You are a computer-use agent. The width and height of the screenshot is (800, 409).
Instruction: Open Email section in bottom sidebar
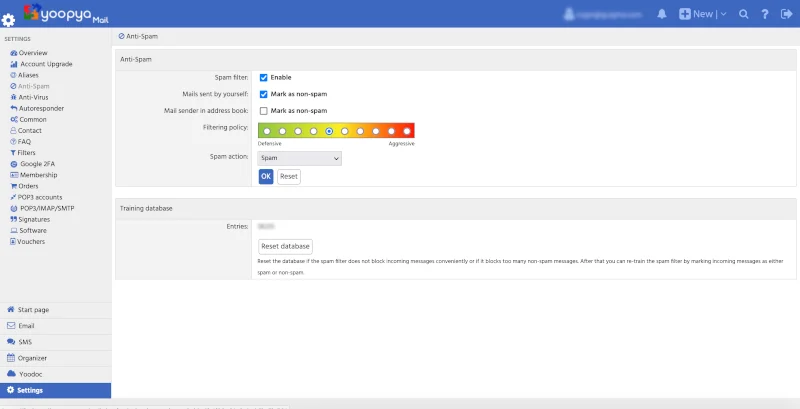click(x=26, y=326)
